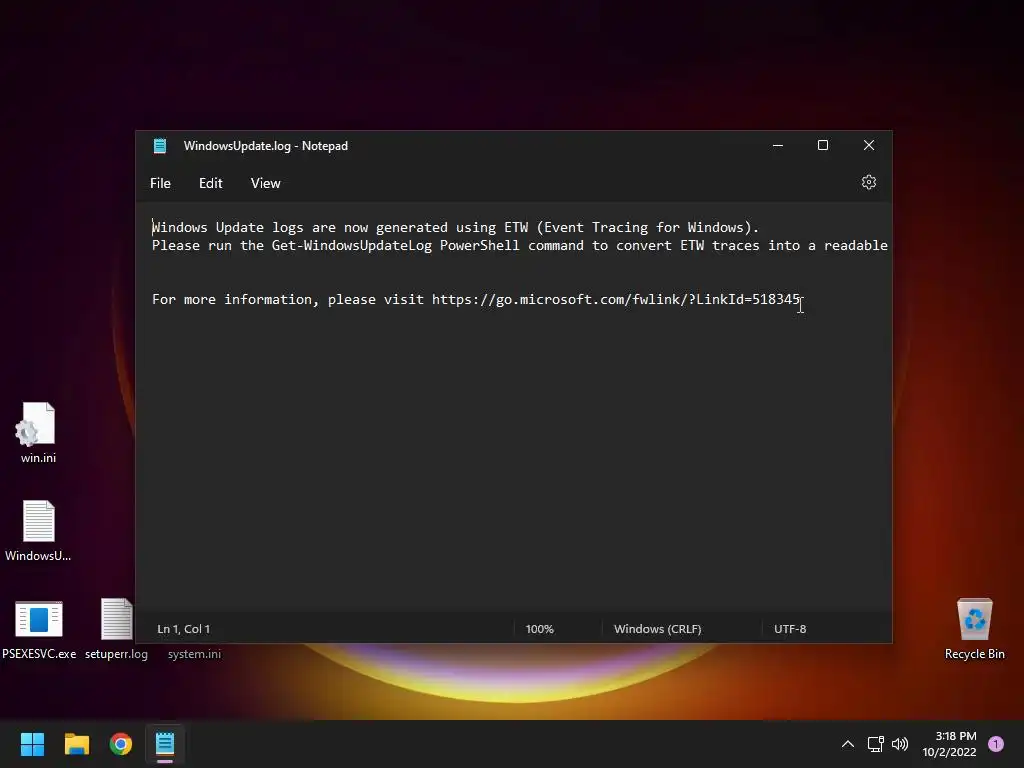Select the Recycle Bin icon
1024x768 pixels.
(974, 630)
